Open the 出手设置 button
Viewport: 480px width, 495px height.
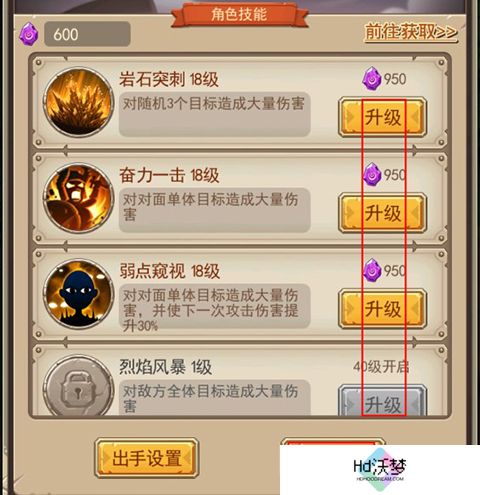pos(147,458)
